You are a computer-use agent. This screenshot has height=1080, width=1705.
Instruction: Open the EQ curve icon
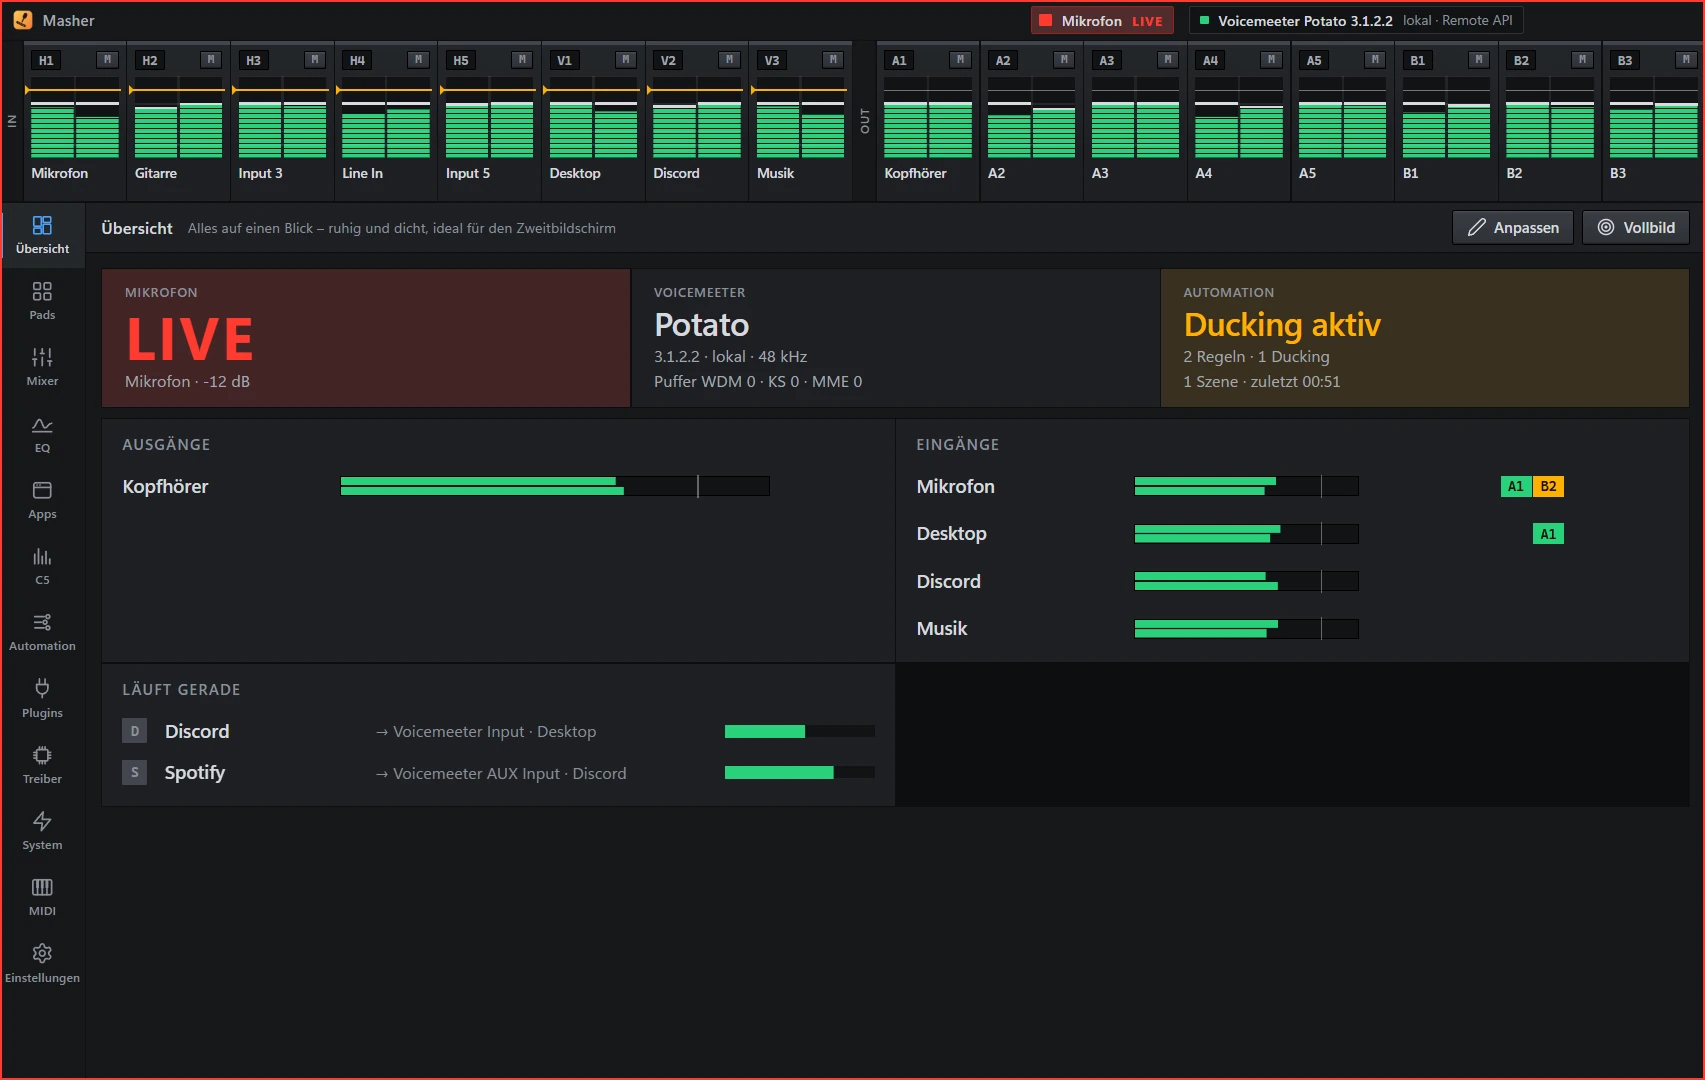[x=42, y=424]
